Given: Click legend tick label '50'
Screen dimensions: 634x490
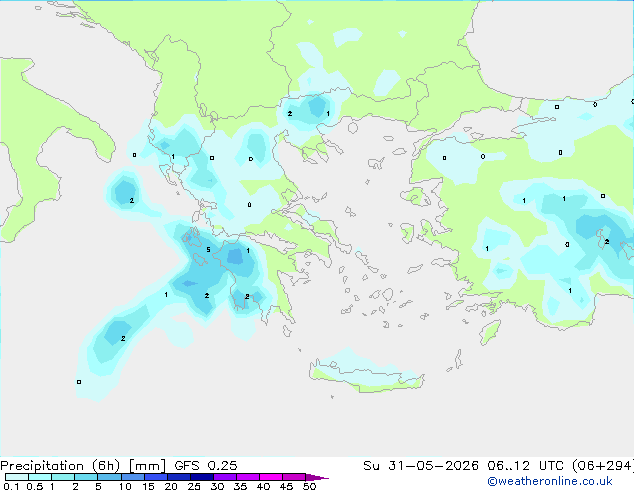Looking at the screenshot, I should [x=310, y=486].
